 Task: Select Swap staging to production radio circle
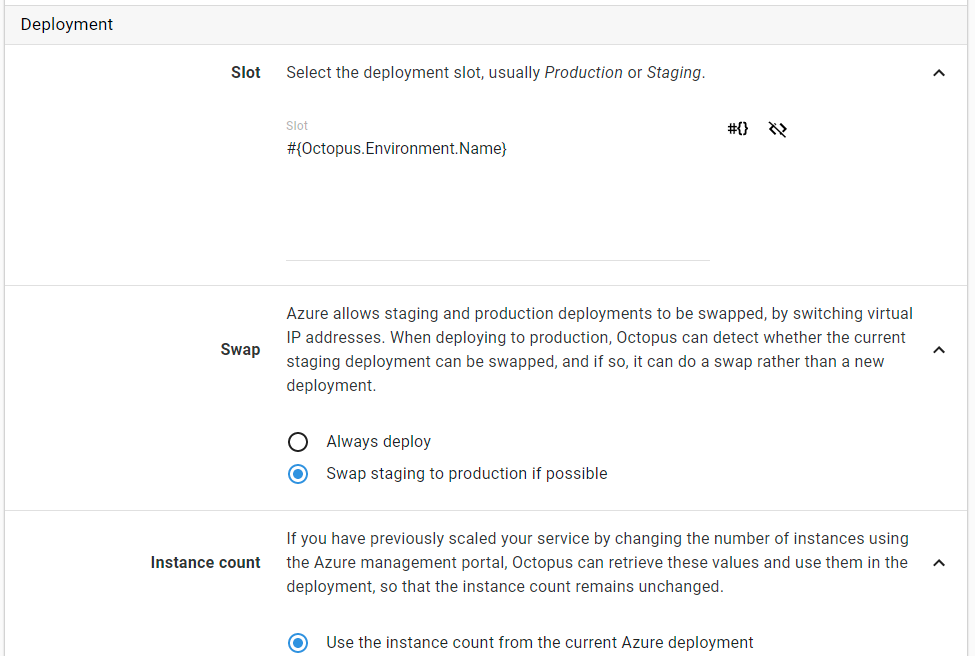tap(298, 474)
